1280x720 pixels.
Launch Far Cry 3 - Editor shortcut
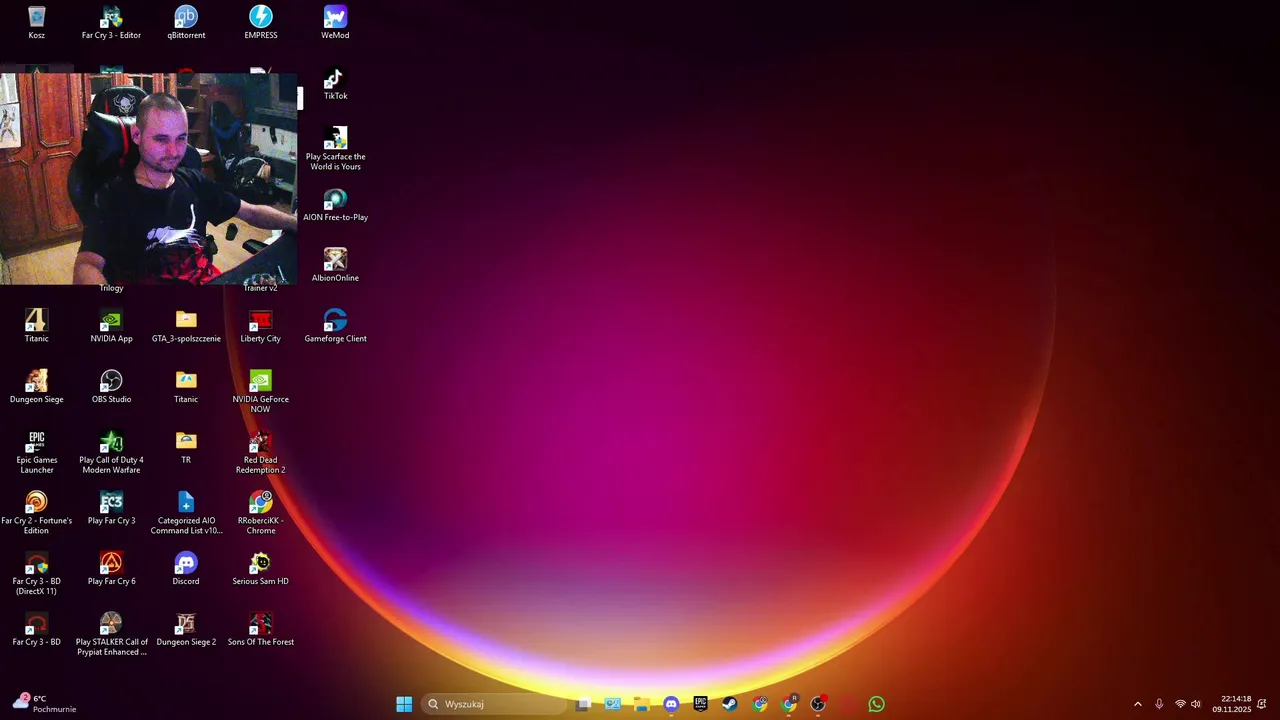tap(111, 23)
